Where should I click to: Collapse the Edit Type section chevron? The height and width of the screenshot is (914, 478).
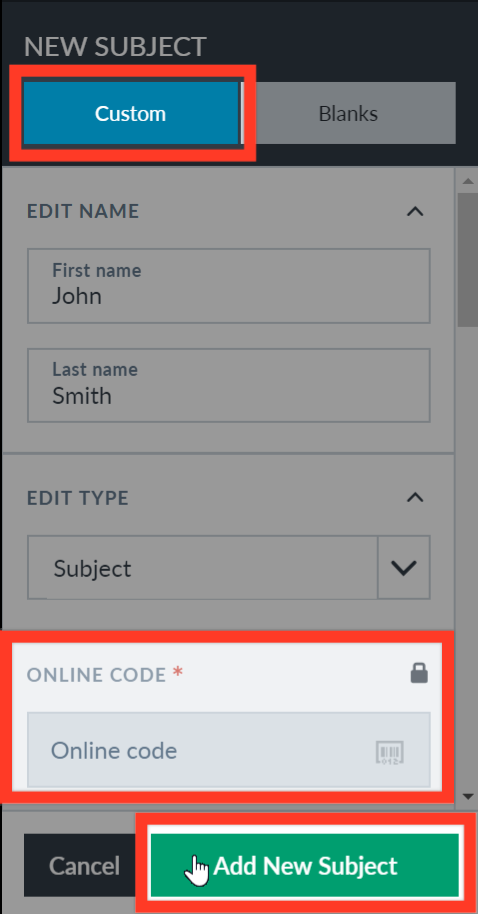point(415,497)
